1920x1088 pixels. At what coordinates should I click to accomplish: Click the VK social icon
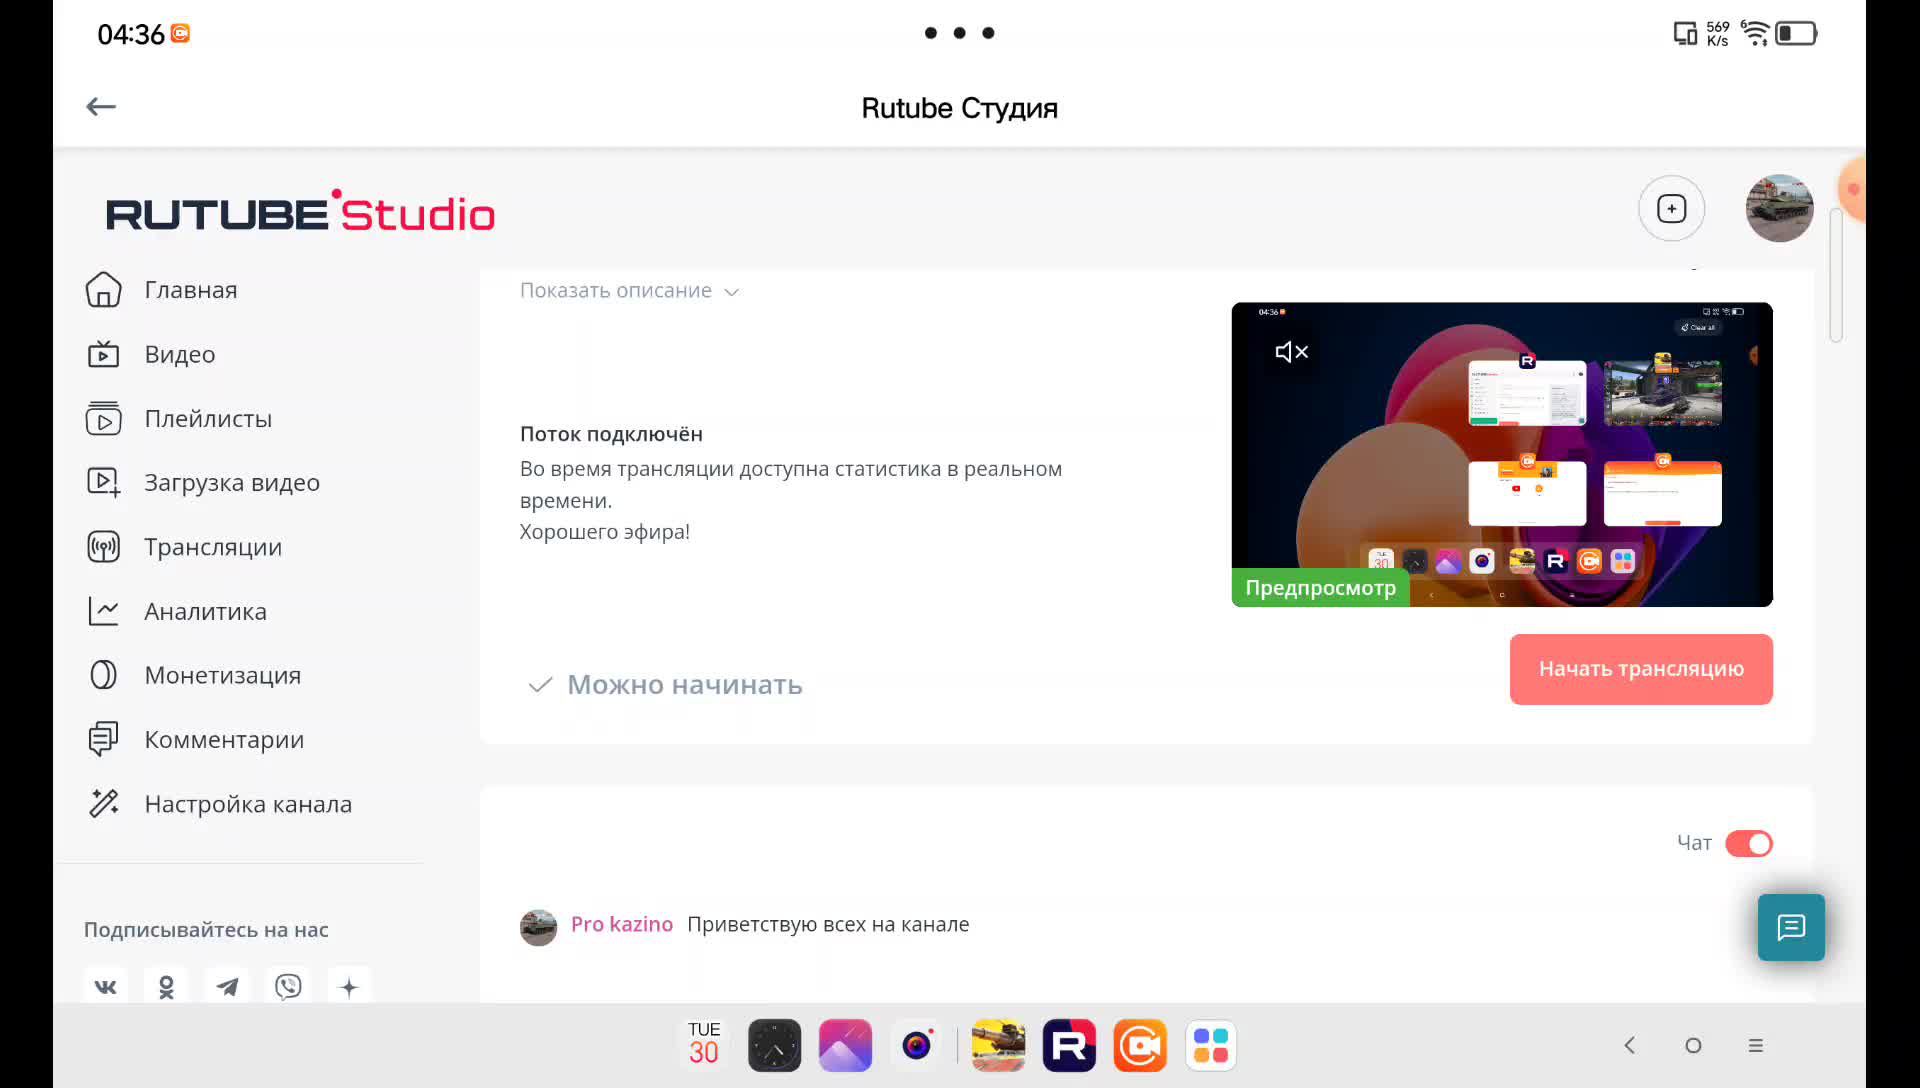[105, 987]
